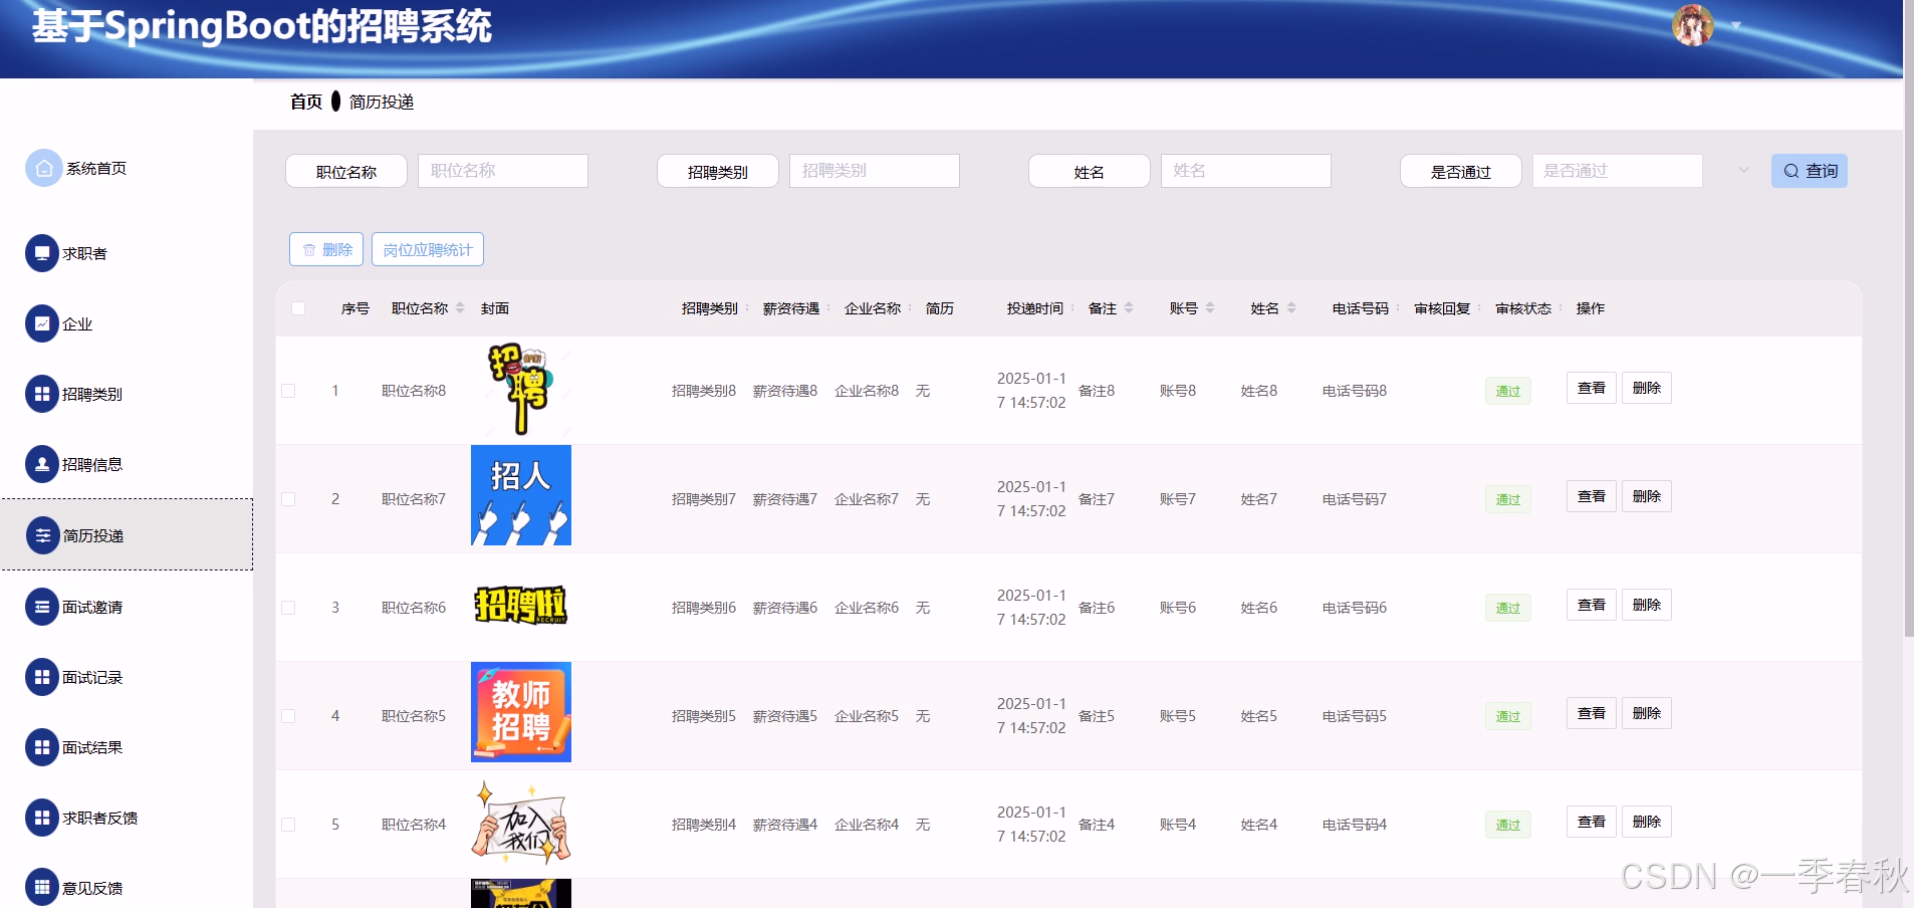
Task: Click the 企业 sidebar icon
Action: 42,323
